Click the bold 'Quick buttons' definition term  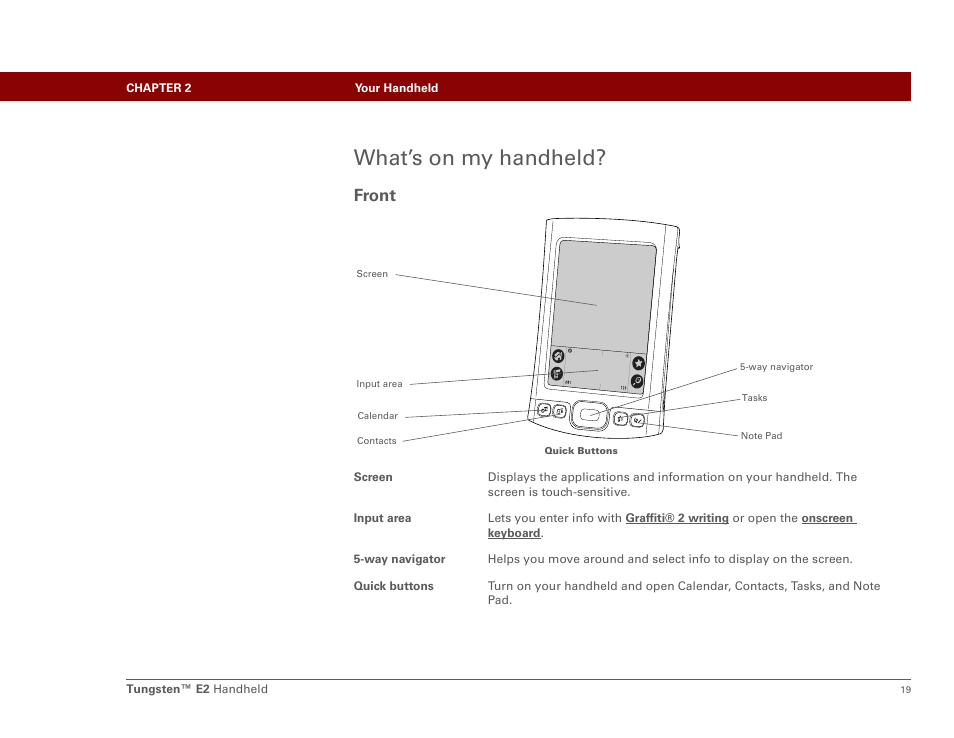[394, 586]
